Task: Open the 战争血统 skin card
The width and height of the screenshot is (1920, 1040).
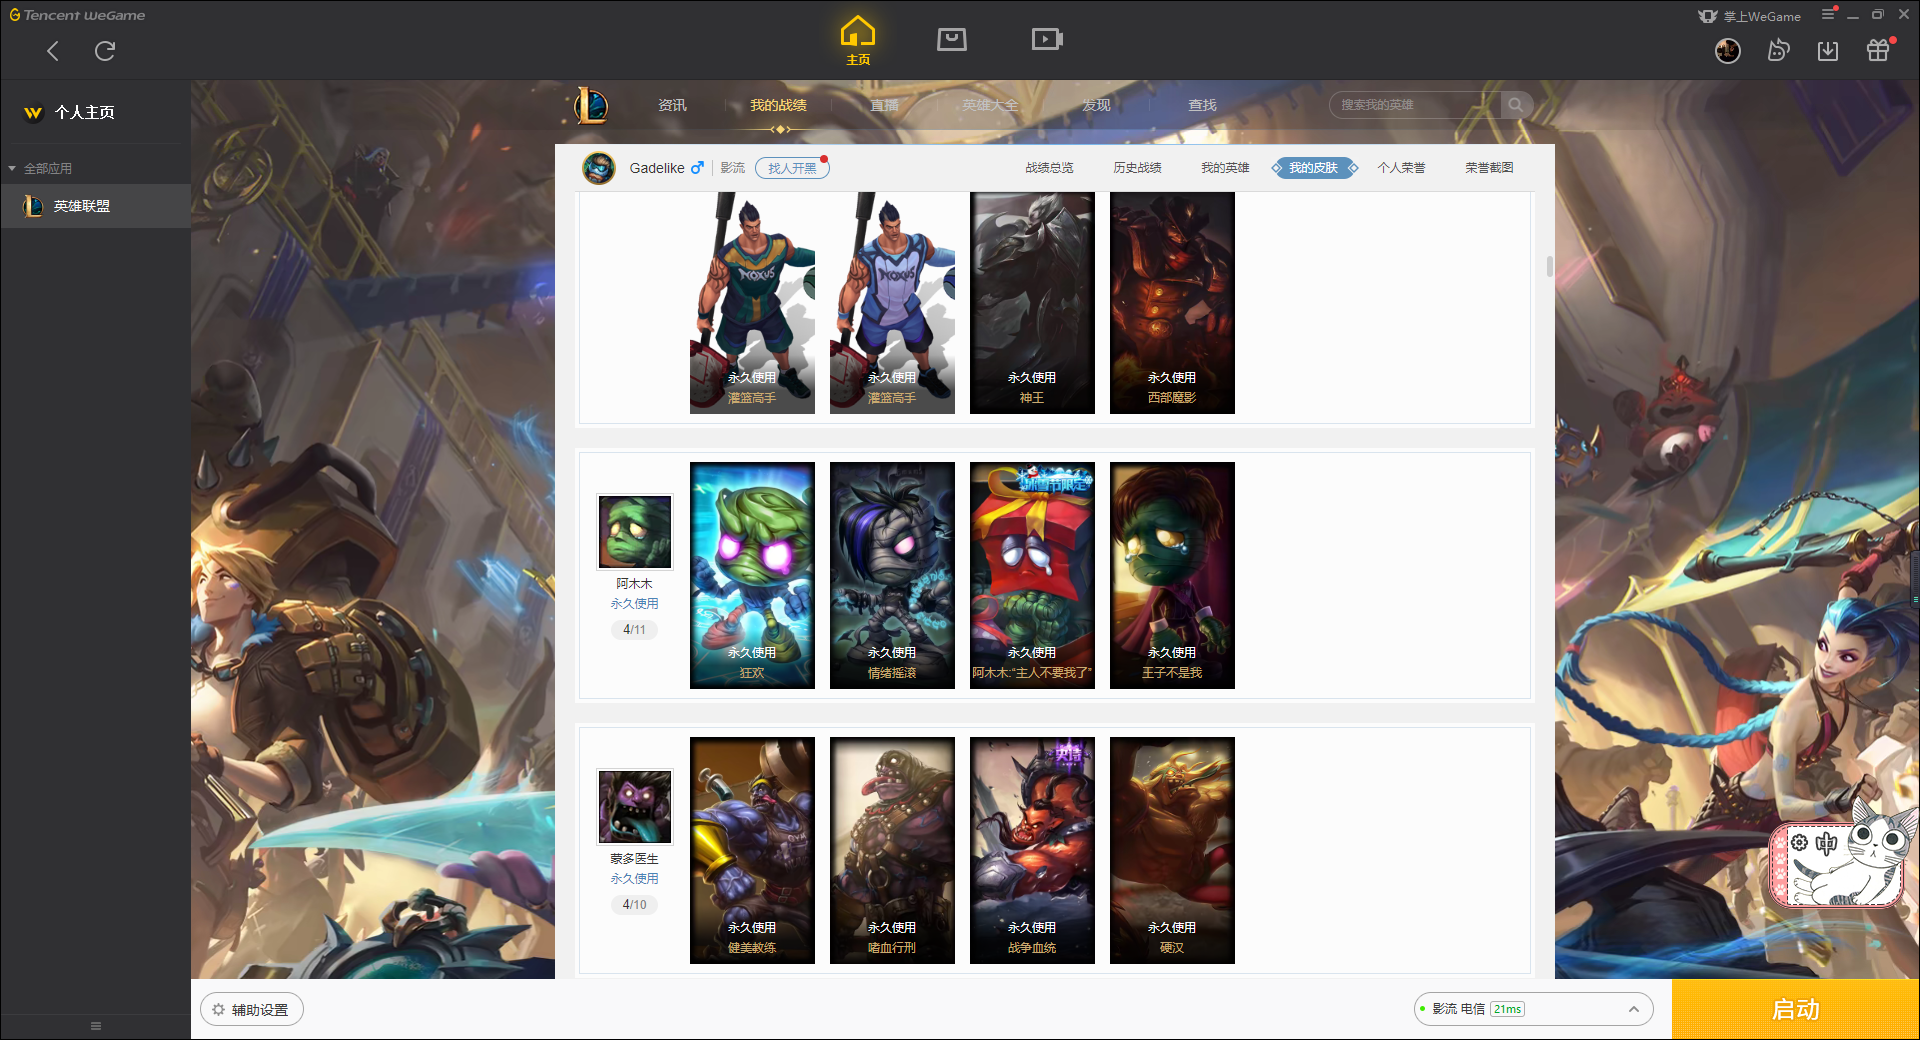Action: point(1032,850)
